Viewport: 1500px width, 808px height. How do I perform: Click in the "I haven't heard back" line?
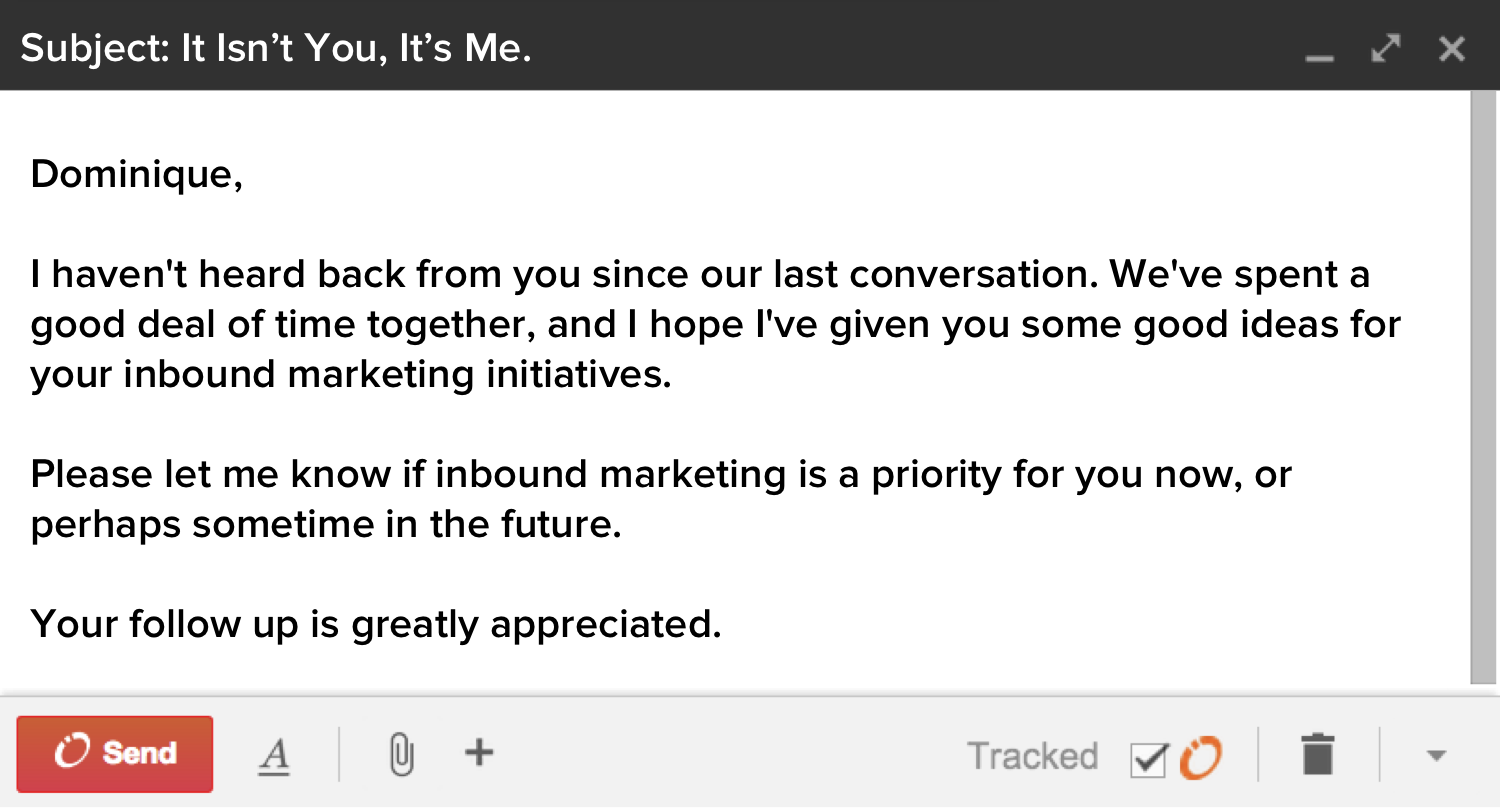point(700,275)
